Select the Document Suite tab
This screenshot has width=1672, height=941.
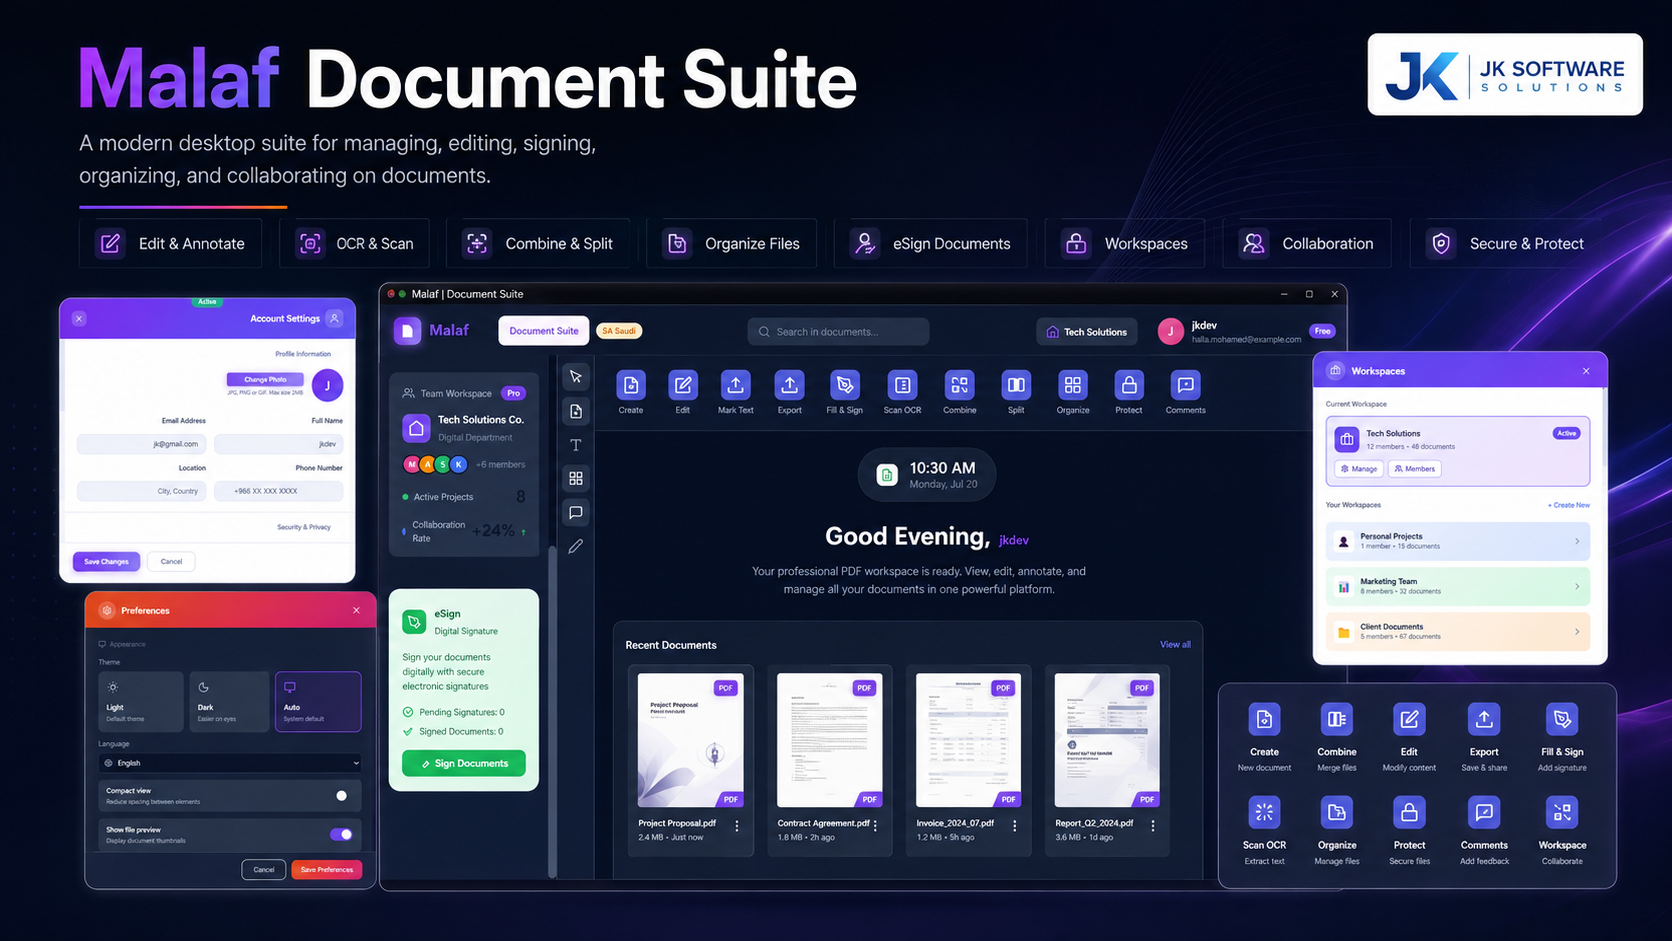[x=544, y=331]
